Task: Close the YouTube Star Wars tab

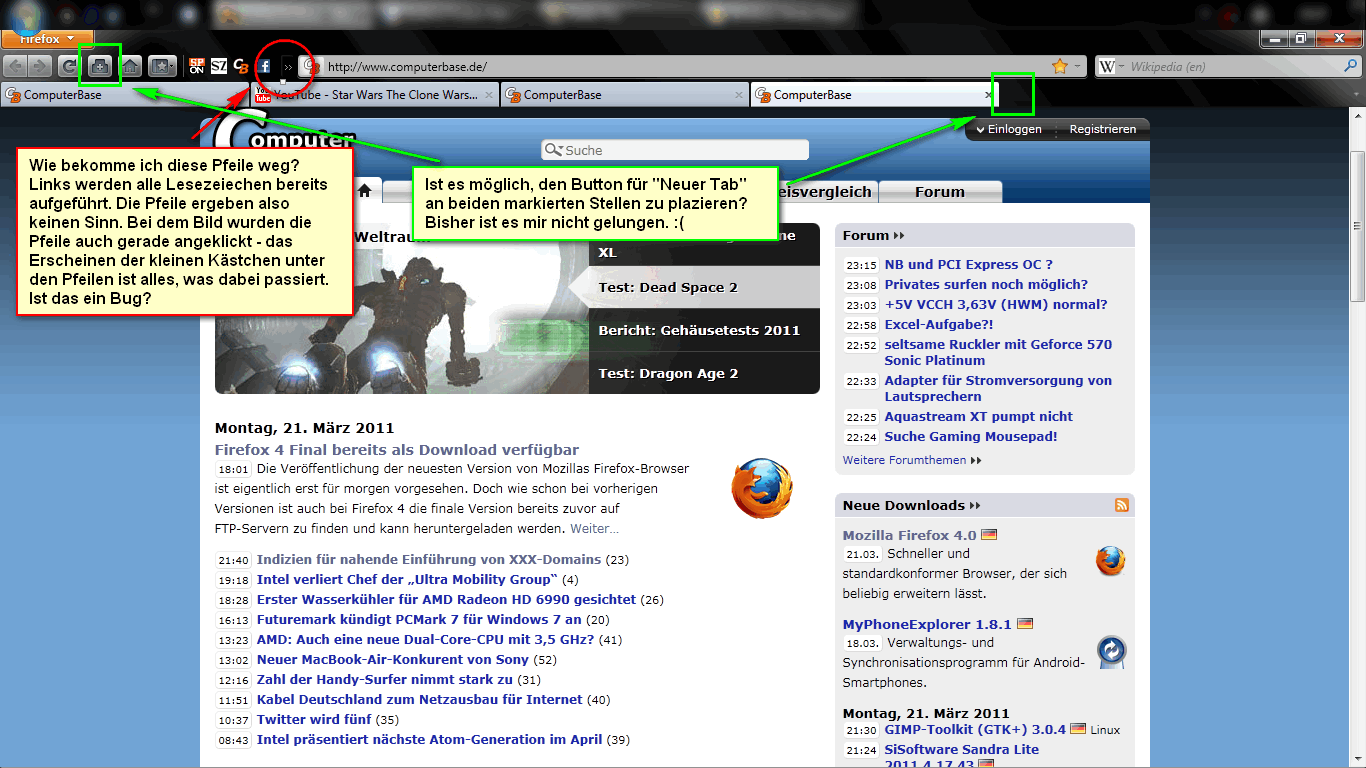Action: 489,95
